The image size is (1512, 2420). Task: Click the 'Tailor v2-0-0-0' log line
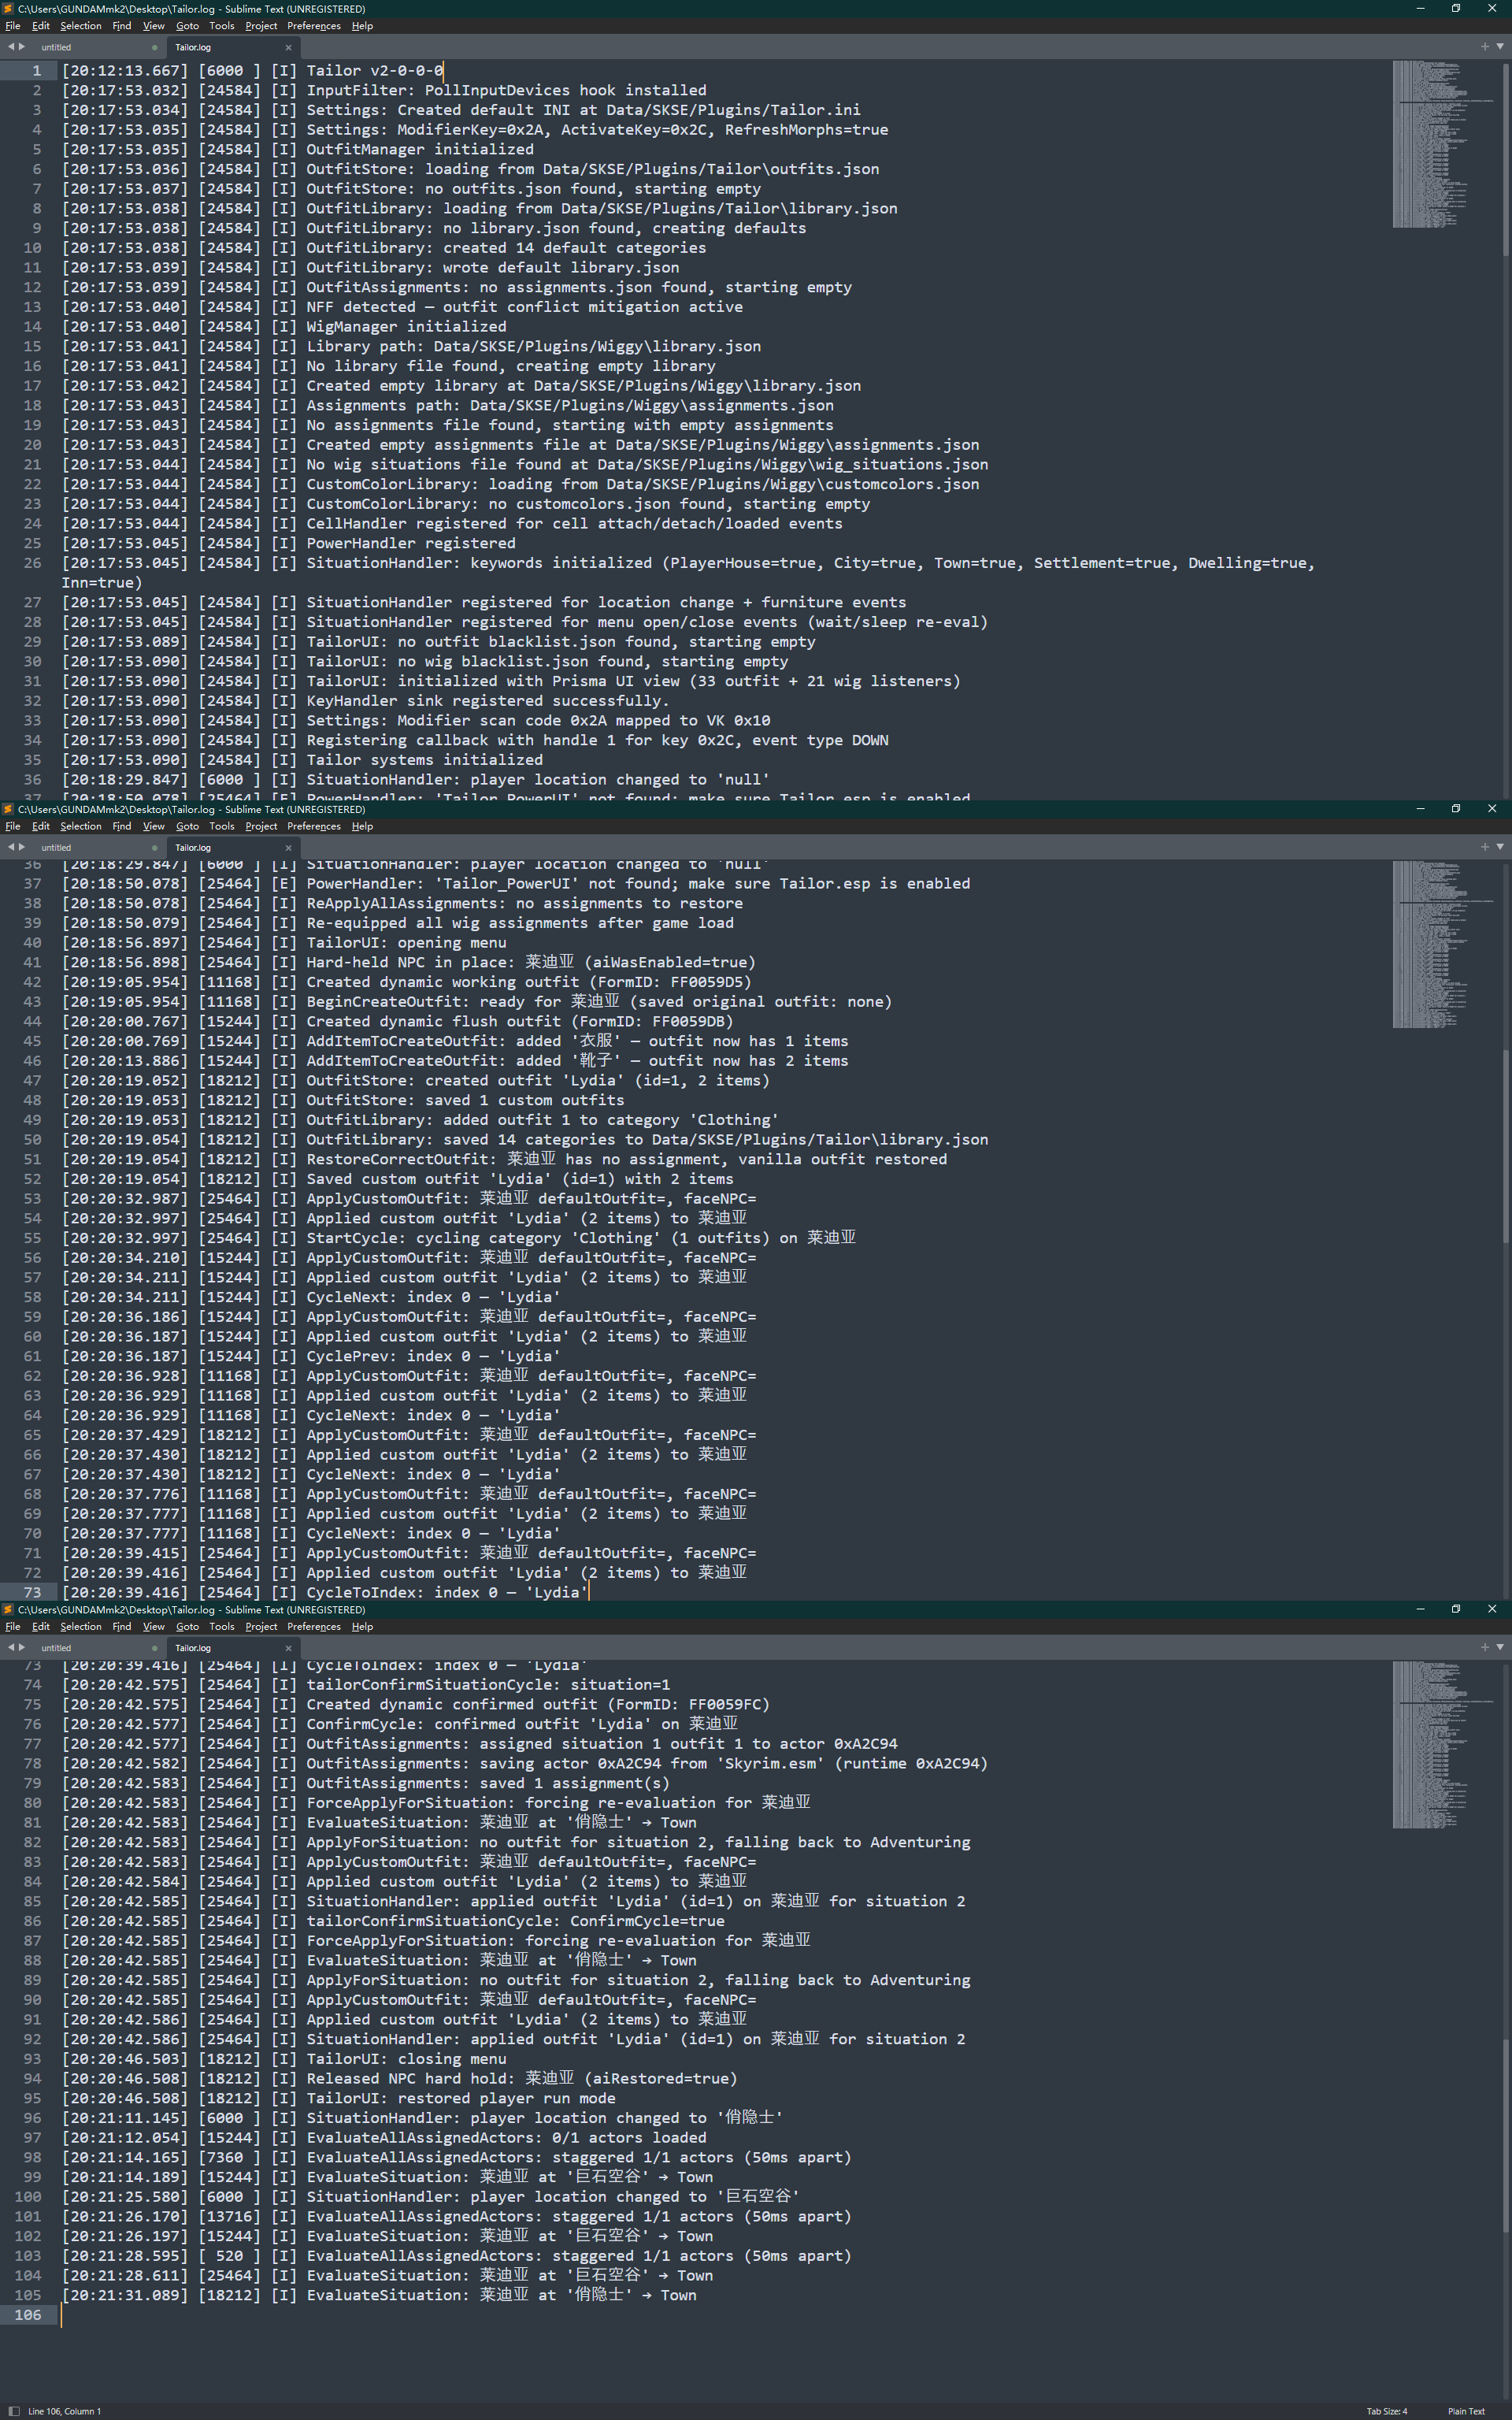252,71
